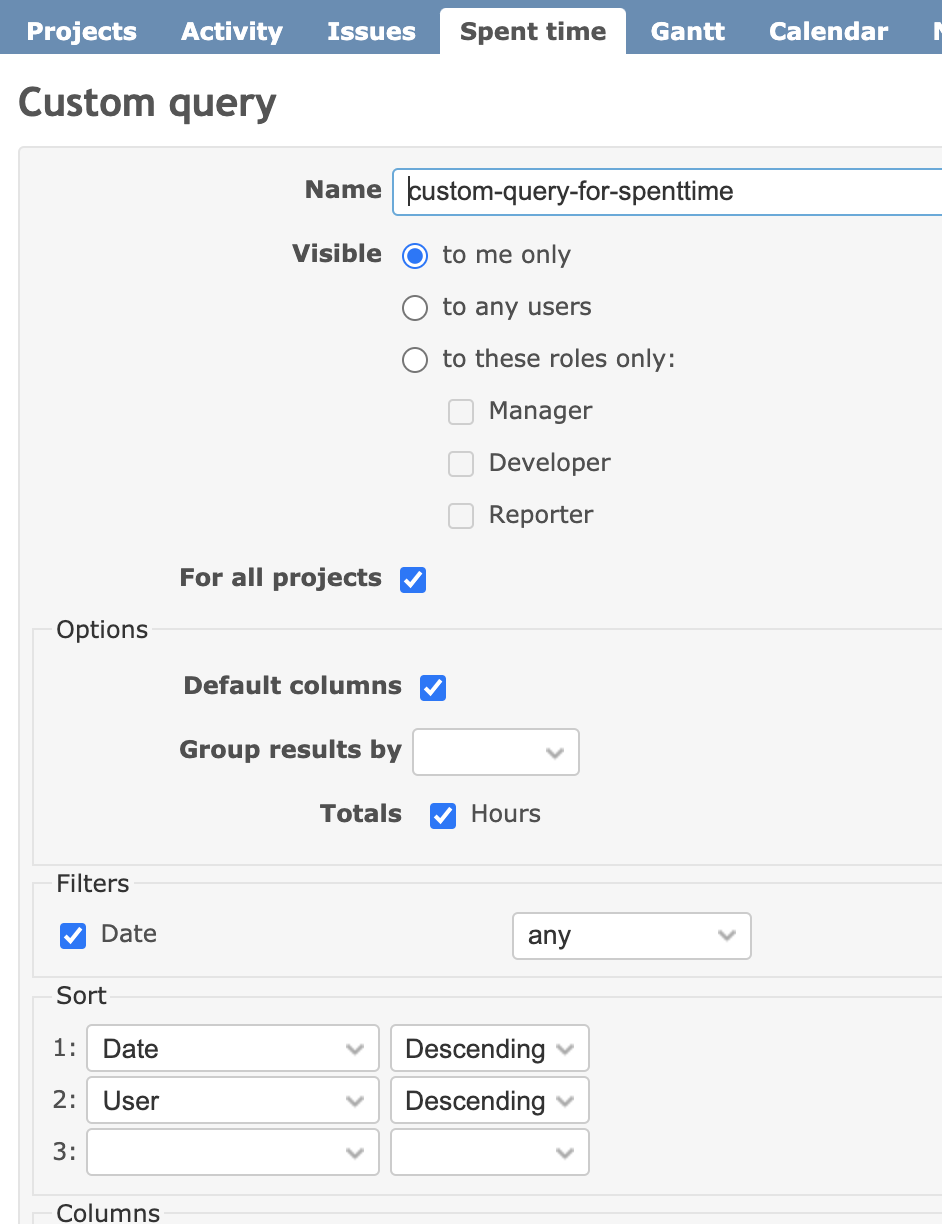Change the User sort Descending order dropdown

pos(489,1101)
